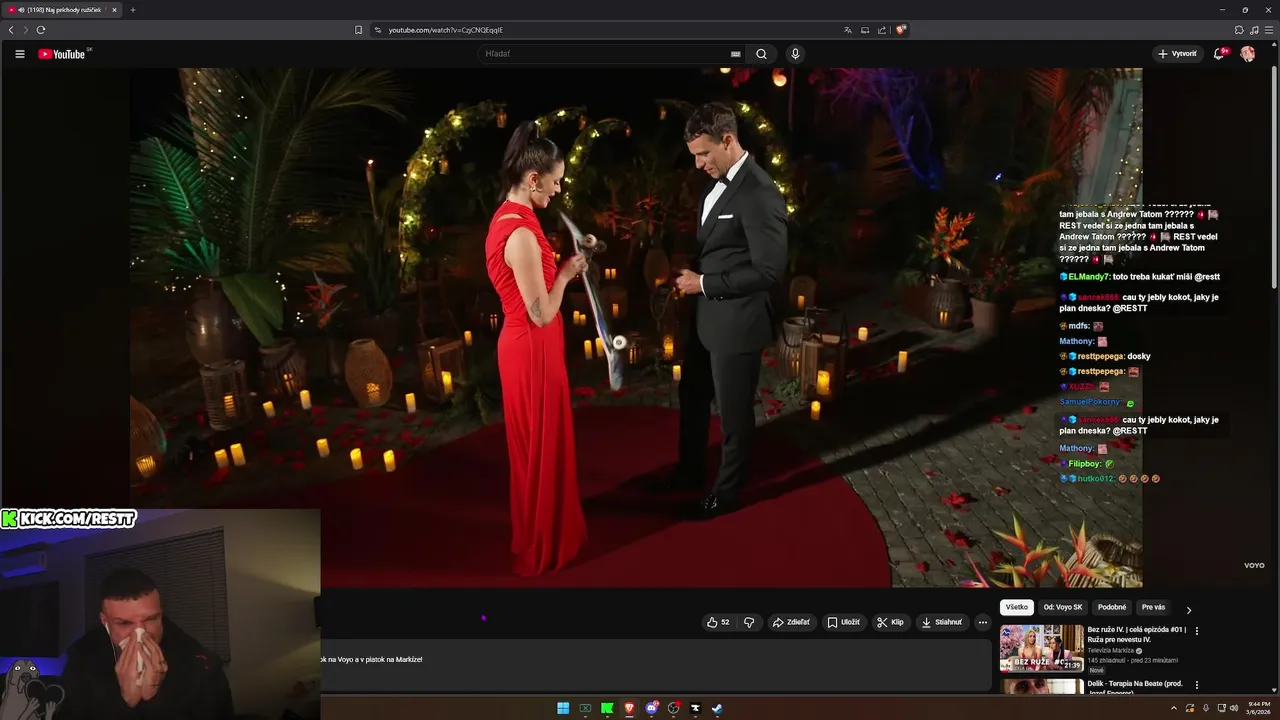Image resolution: width=1280 pixels, height=720 pixels.
Task: Open the translate page icon
Action: pos(848,30)
